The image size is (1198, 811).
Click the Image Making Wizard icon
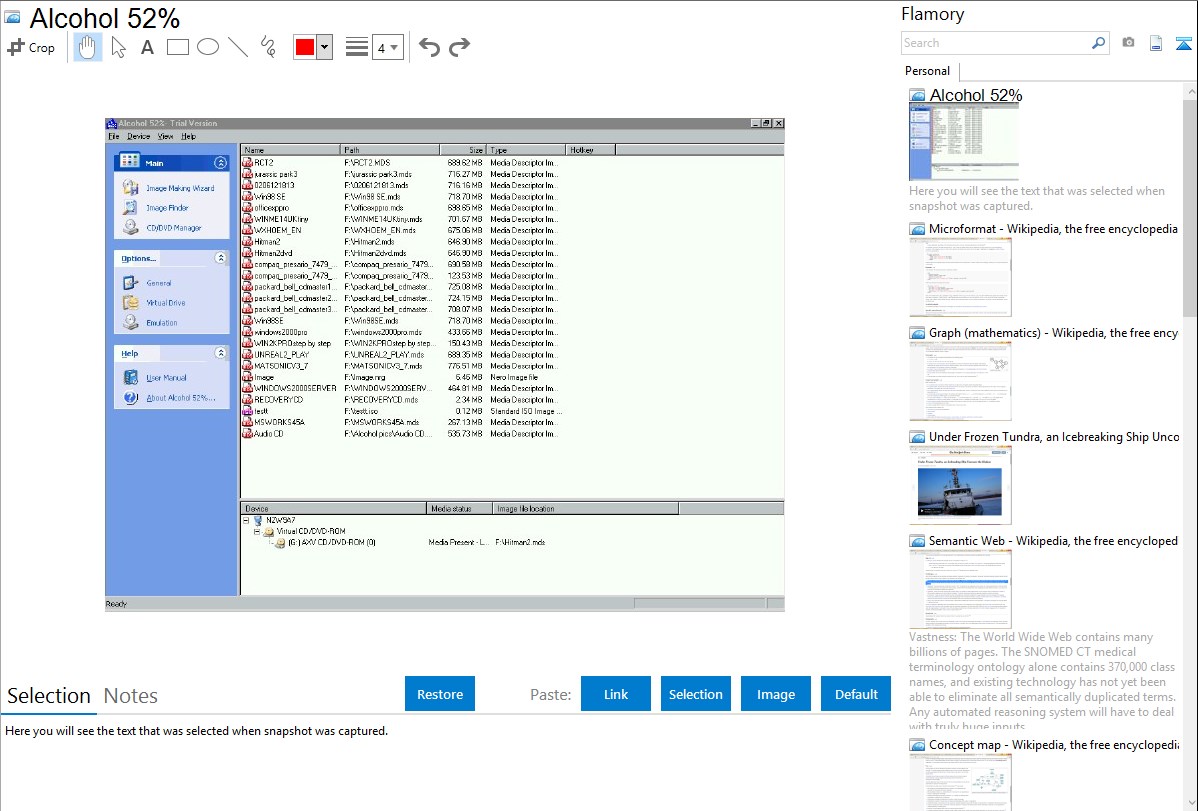(131, 187)
